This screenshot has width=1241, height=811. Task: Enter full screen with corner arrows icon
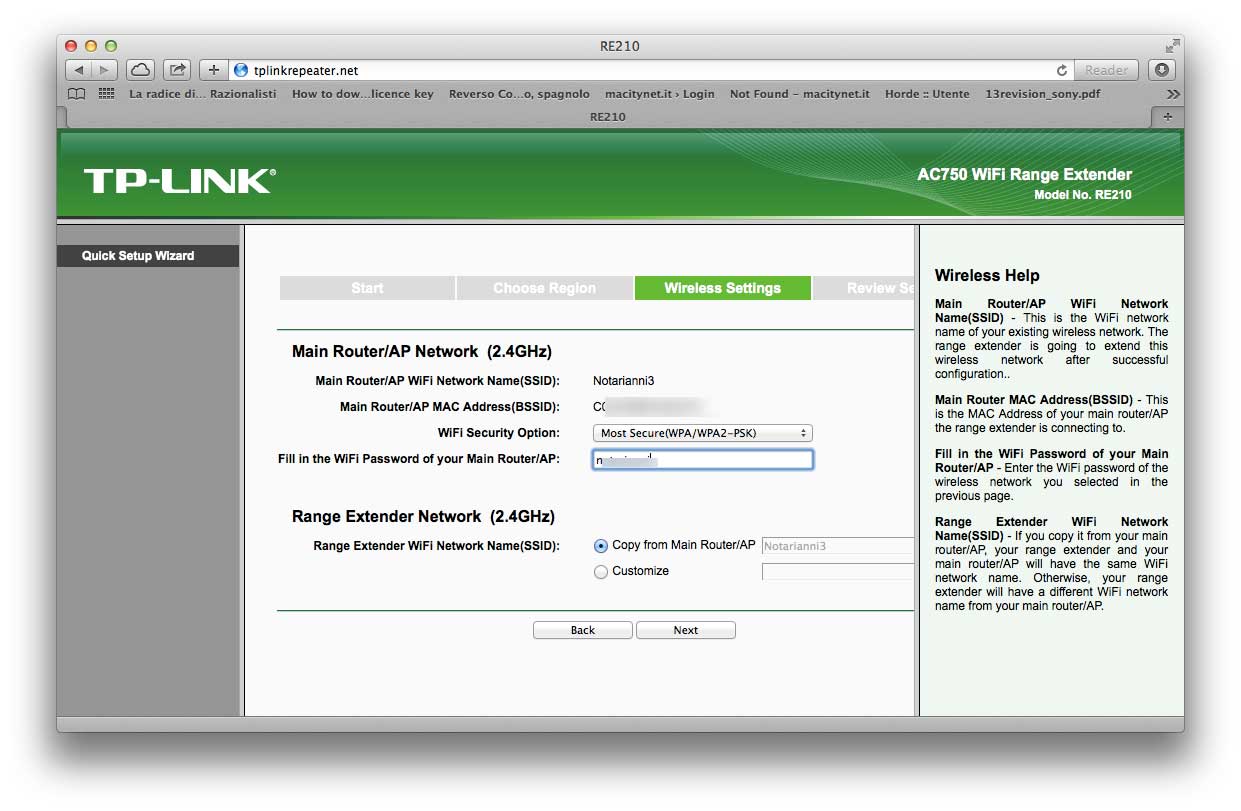tap(1171, 46)
